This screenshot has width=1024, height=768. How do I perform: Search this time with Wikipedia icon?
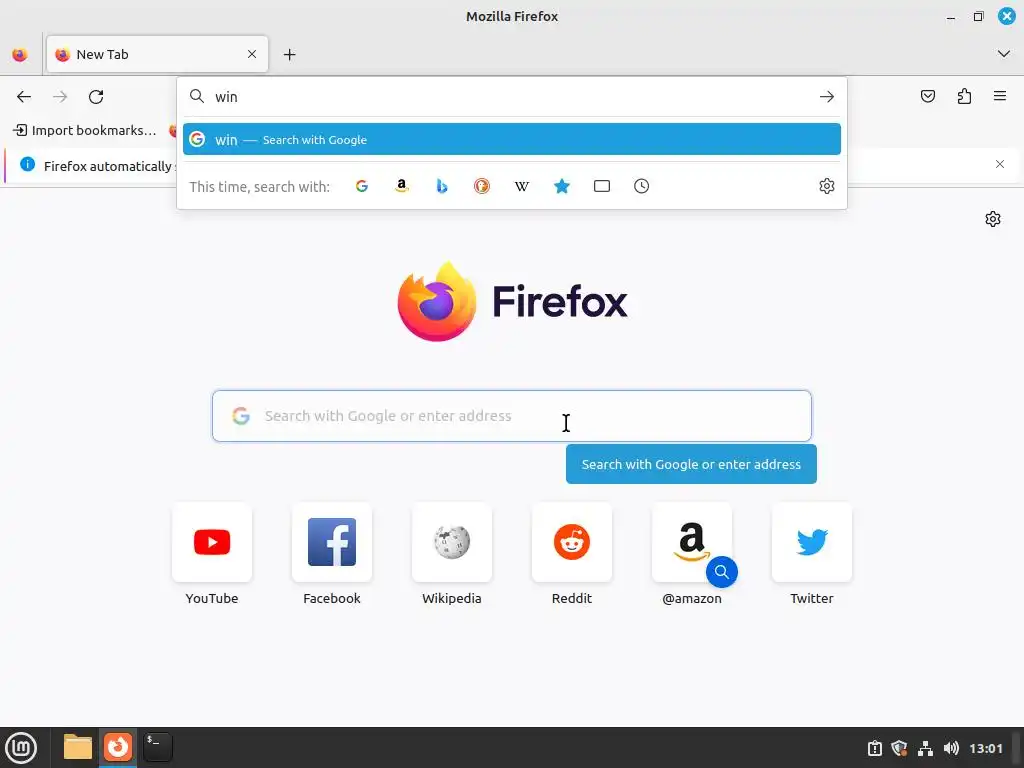[522, 186]
